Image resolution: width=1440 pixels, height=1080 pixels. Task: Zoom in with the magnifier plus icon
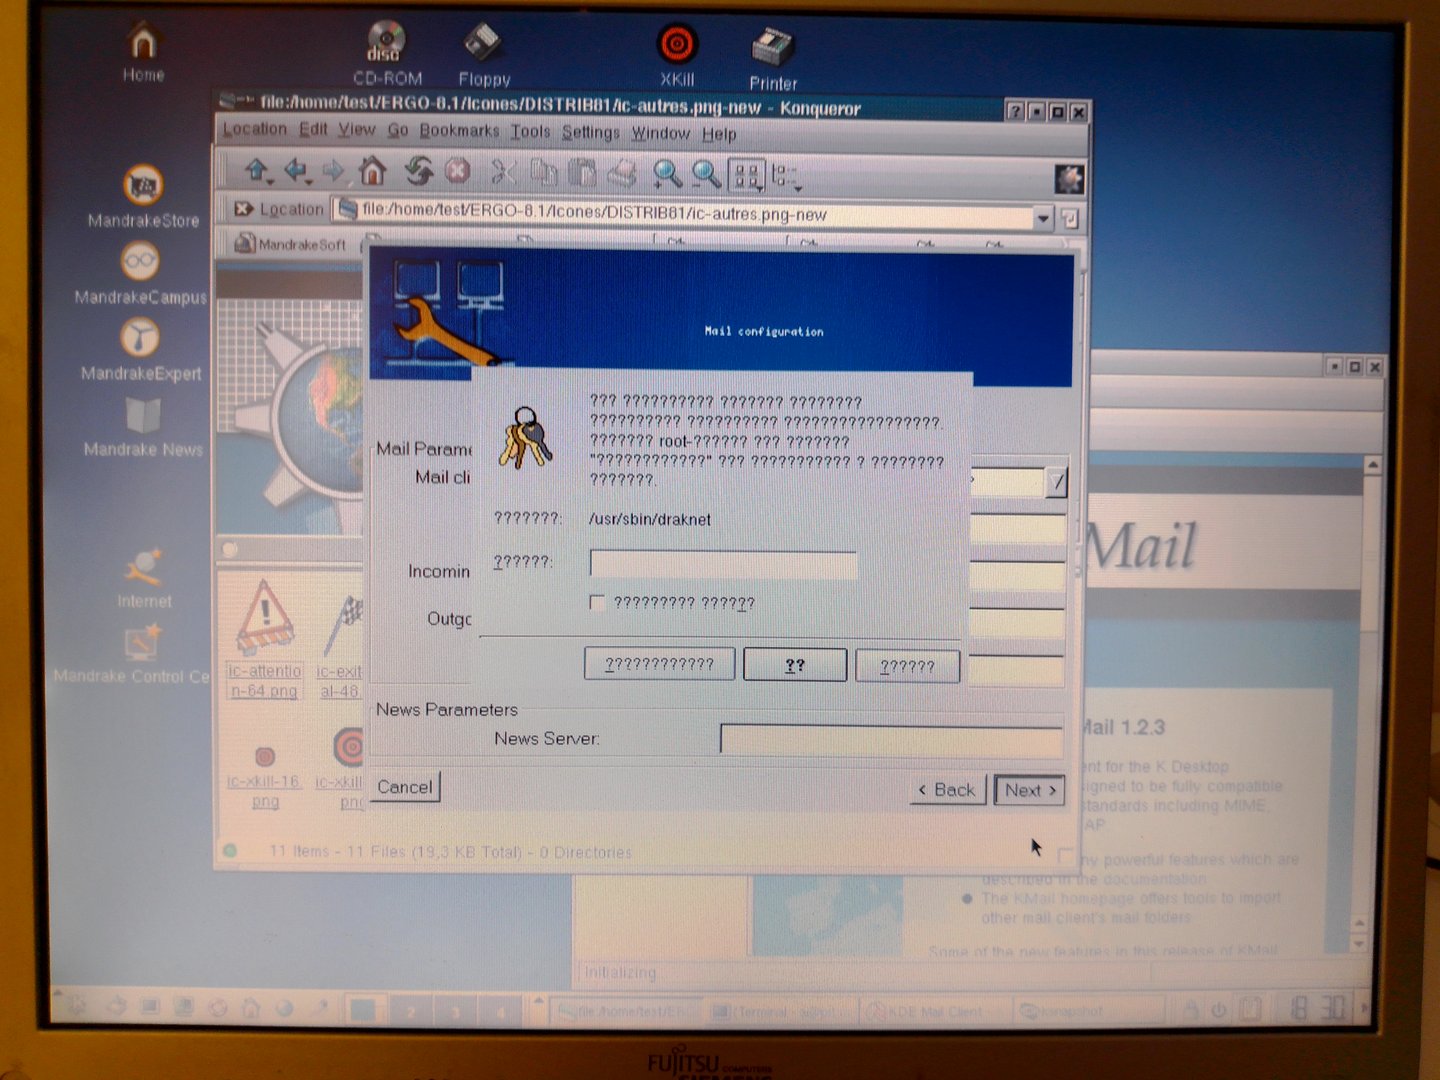666,175
